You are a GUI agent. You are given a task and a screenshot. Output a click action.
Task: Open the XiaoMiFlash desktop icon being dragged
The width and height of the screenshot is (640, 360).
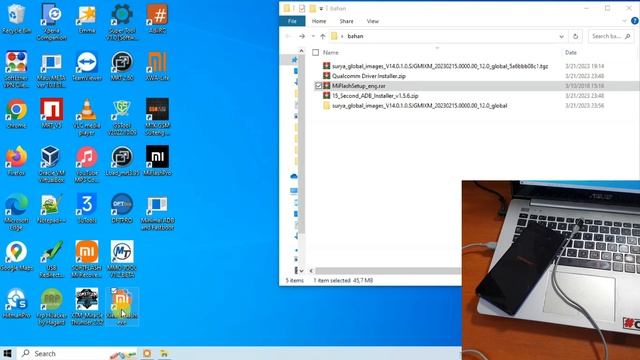pos(122,306)
